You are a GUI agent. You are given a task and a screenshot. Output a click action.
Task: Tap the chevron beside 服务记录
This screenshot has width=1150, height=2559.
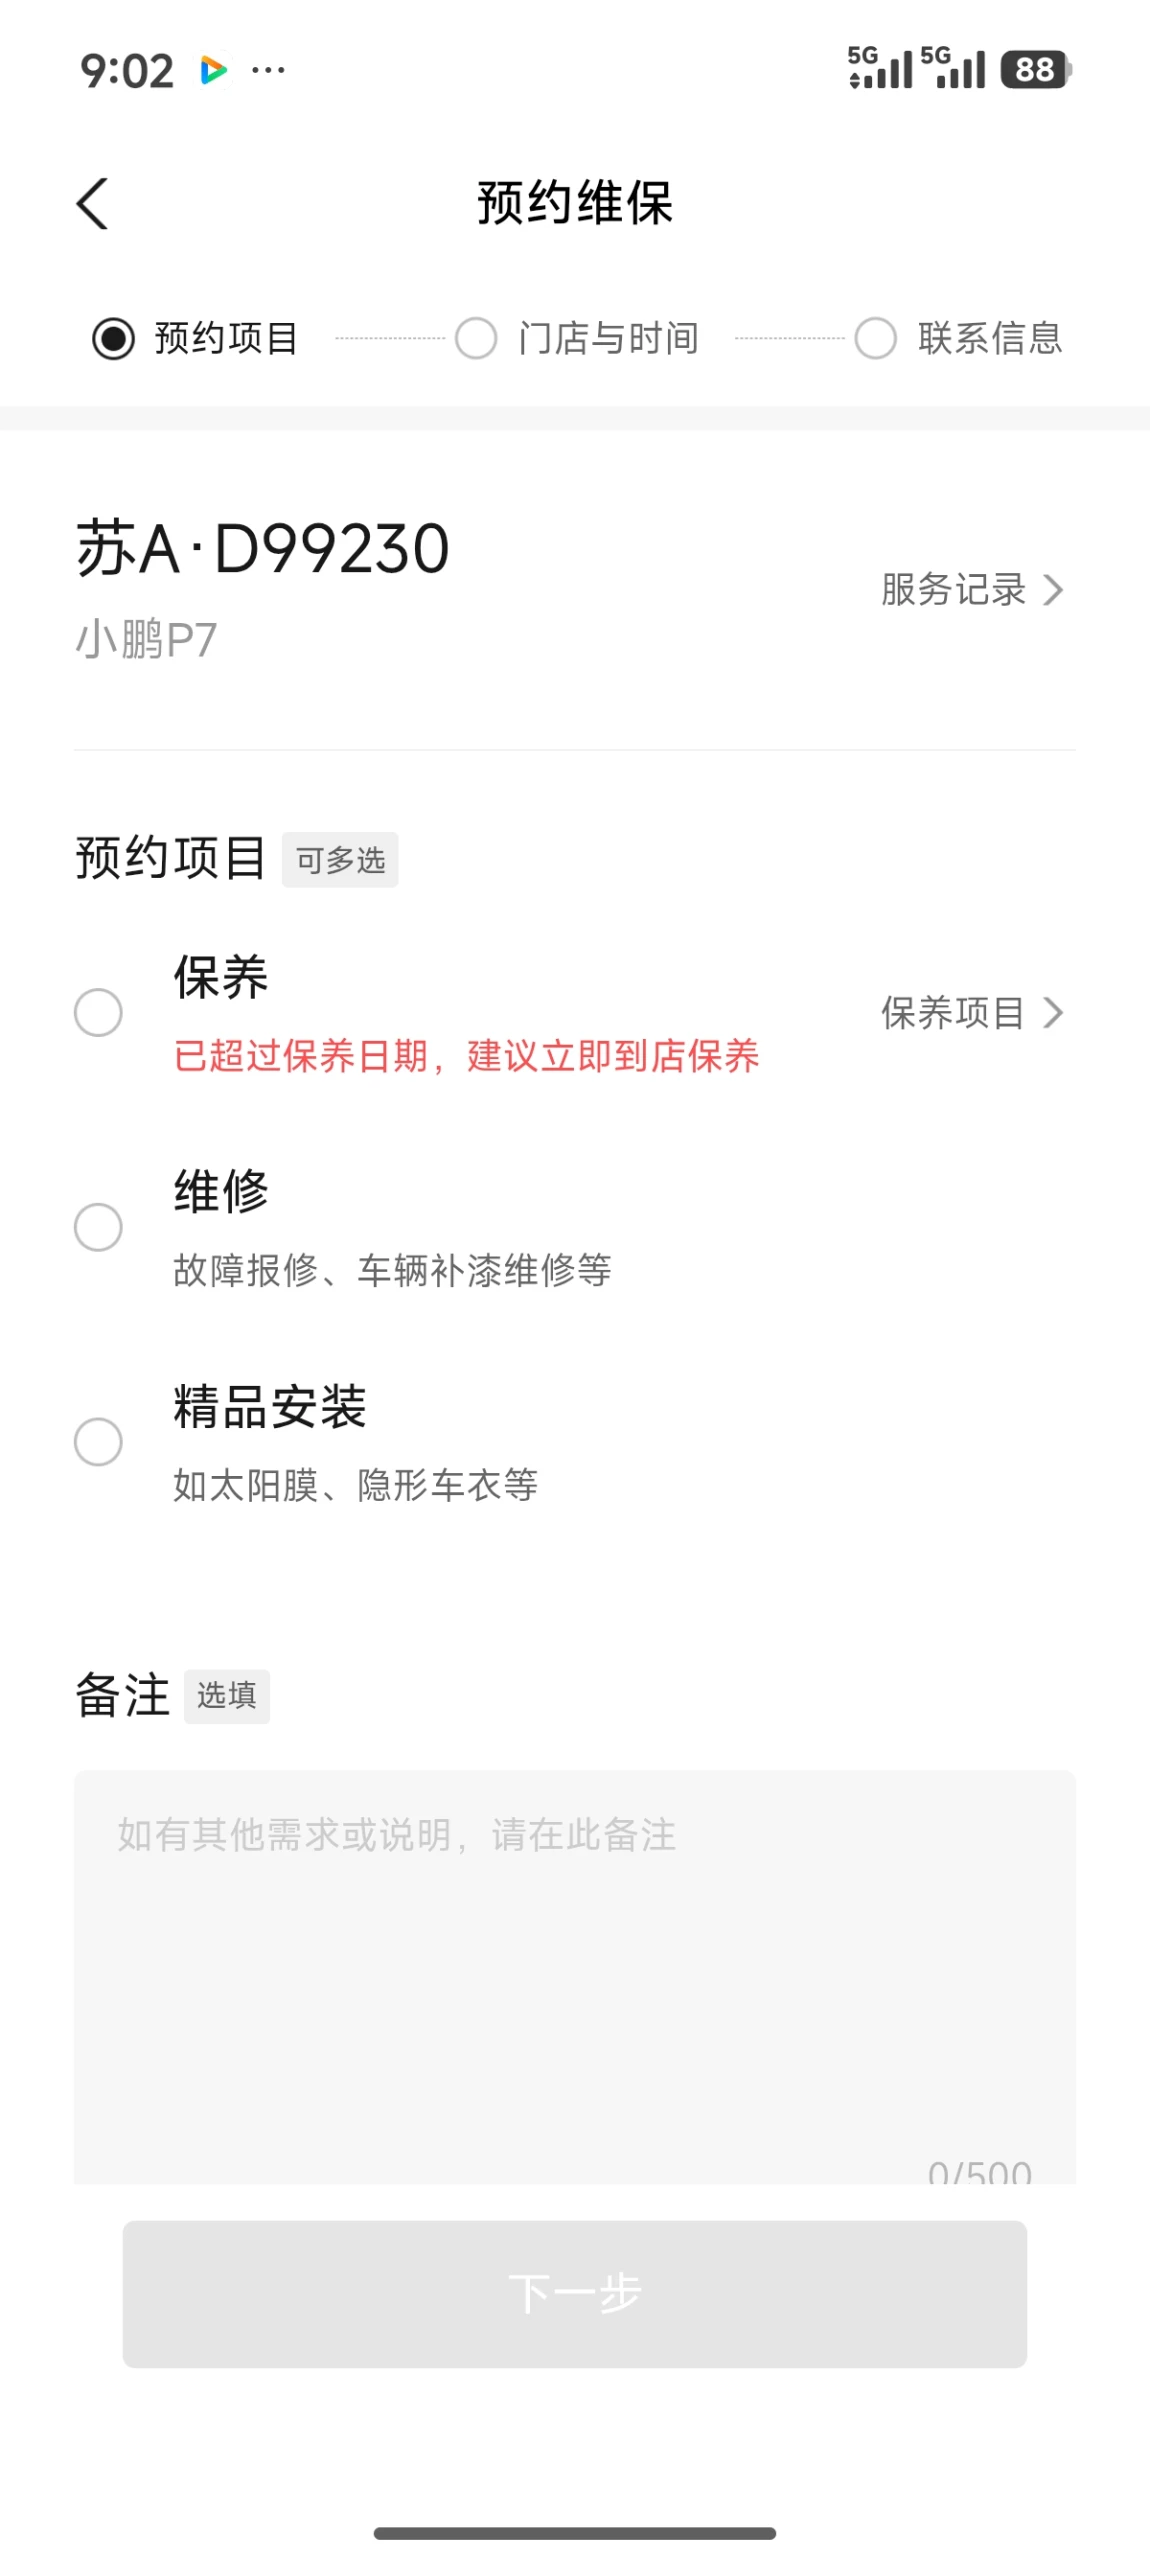click(1052, 589)
